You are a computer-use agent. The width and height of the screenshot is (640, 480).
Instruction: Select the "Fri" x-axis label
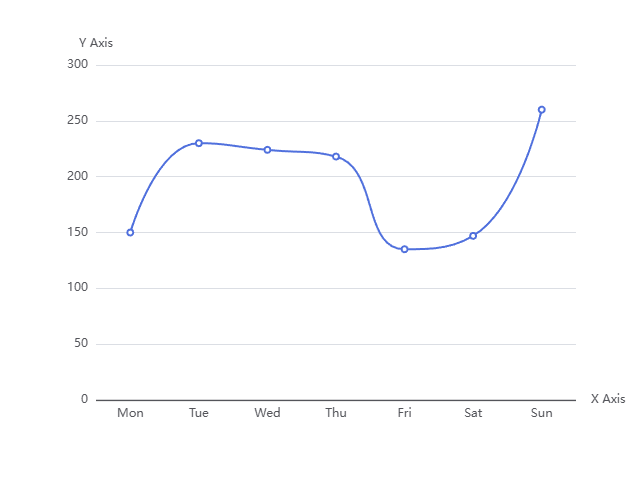(x=405, y=413)
